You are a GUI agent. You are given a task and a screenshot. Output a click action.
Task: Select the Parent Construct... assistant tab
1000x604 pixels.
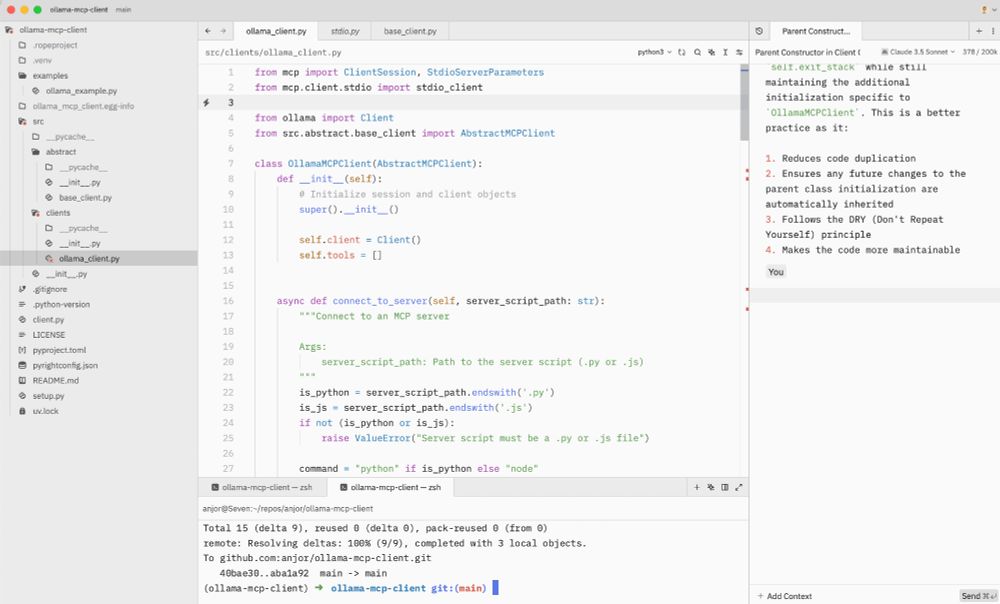pyautogui.click(x=815, y=31)
